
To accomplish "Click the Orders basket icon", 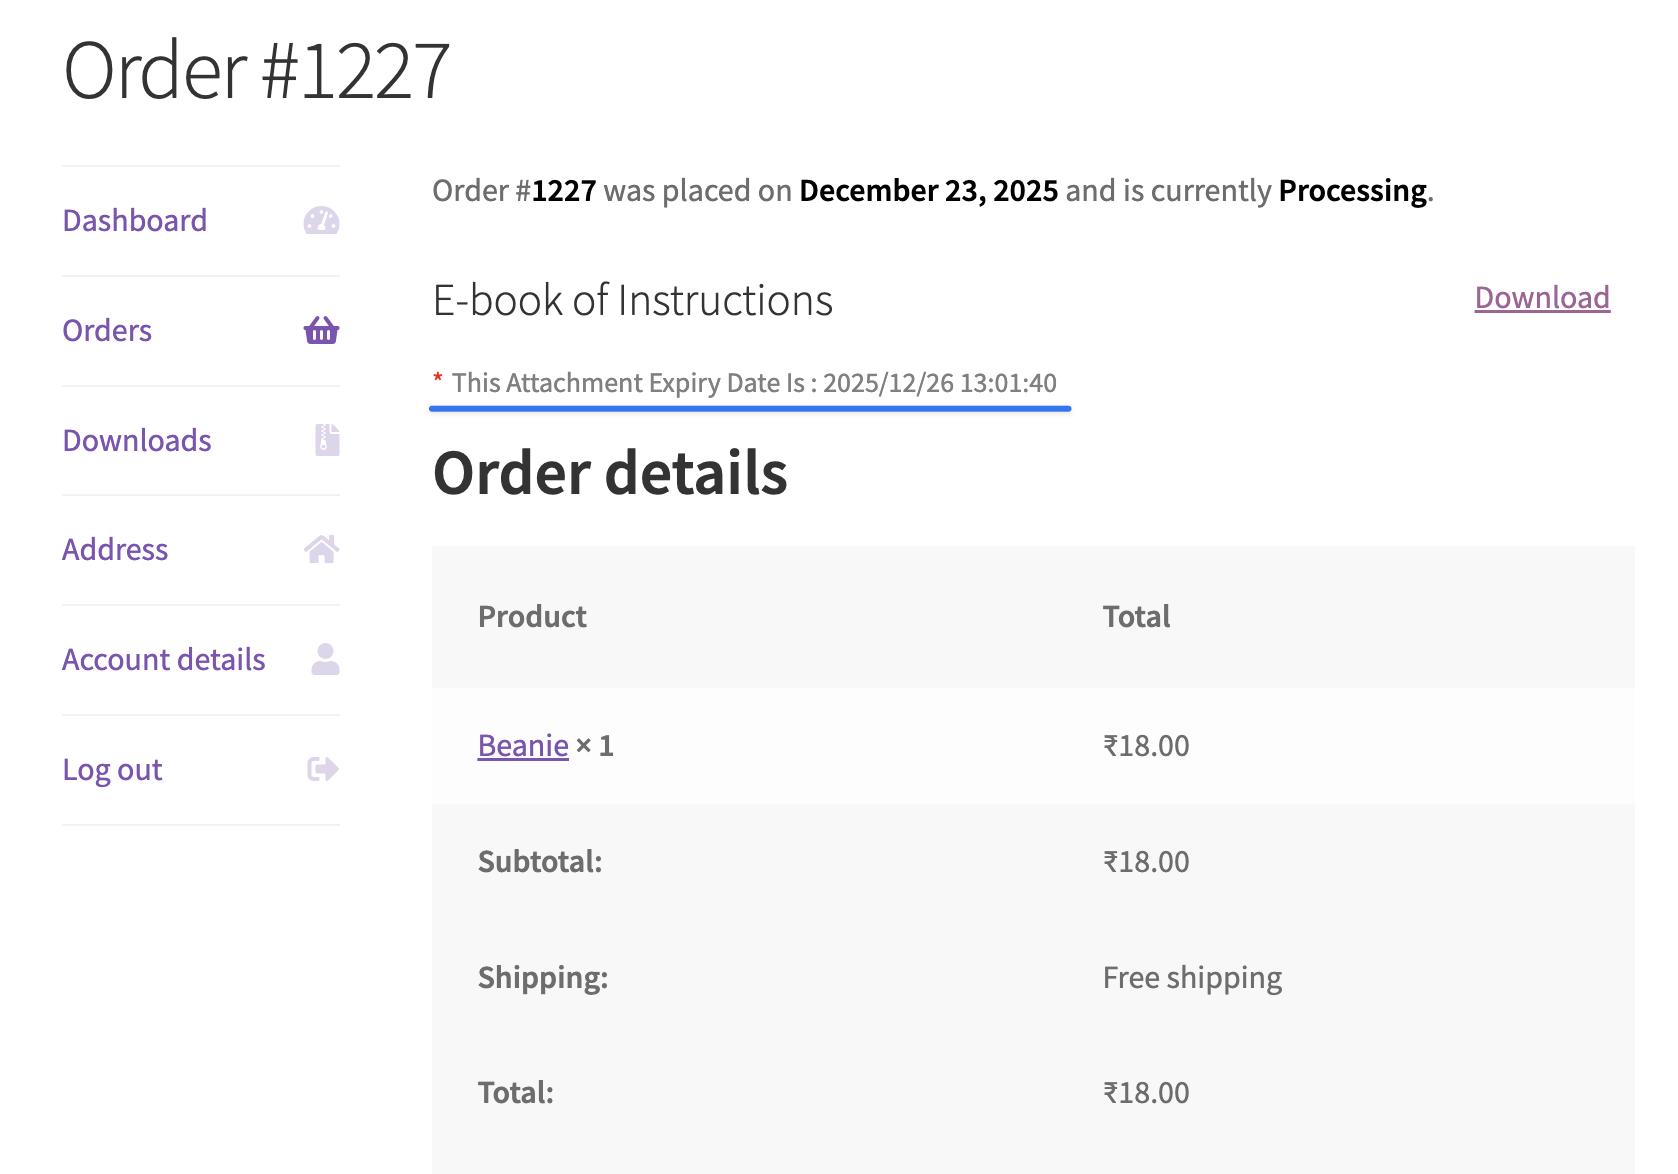I will (x=321, y=330).
